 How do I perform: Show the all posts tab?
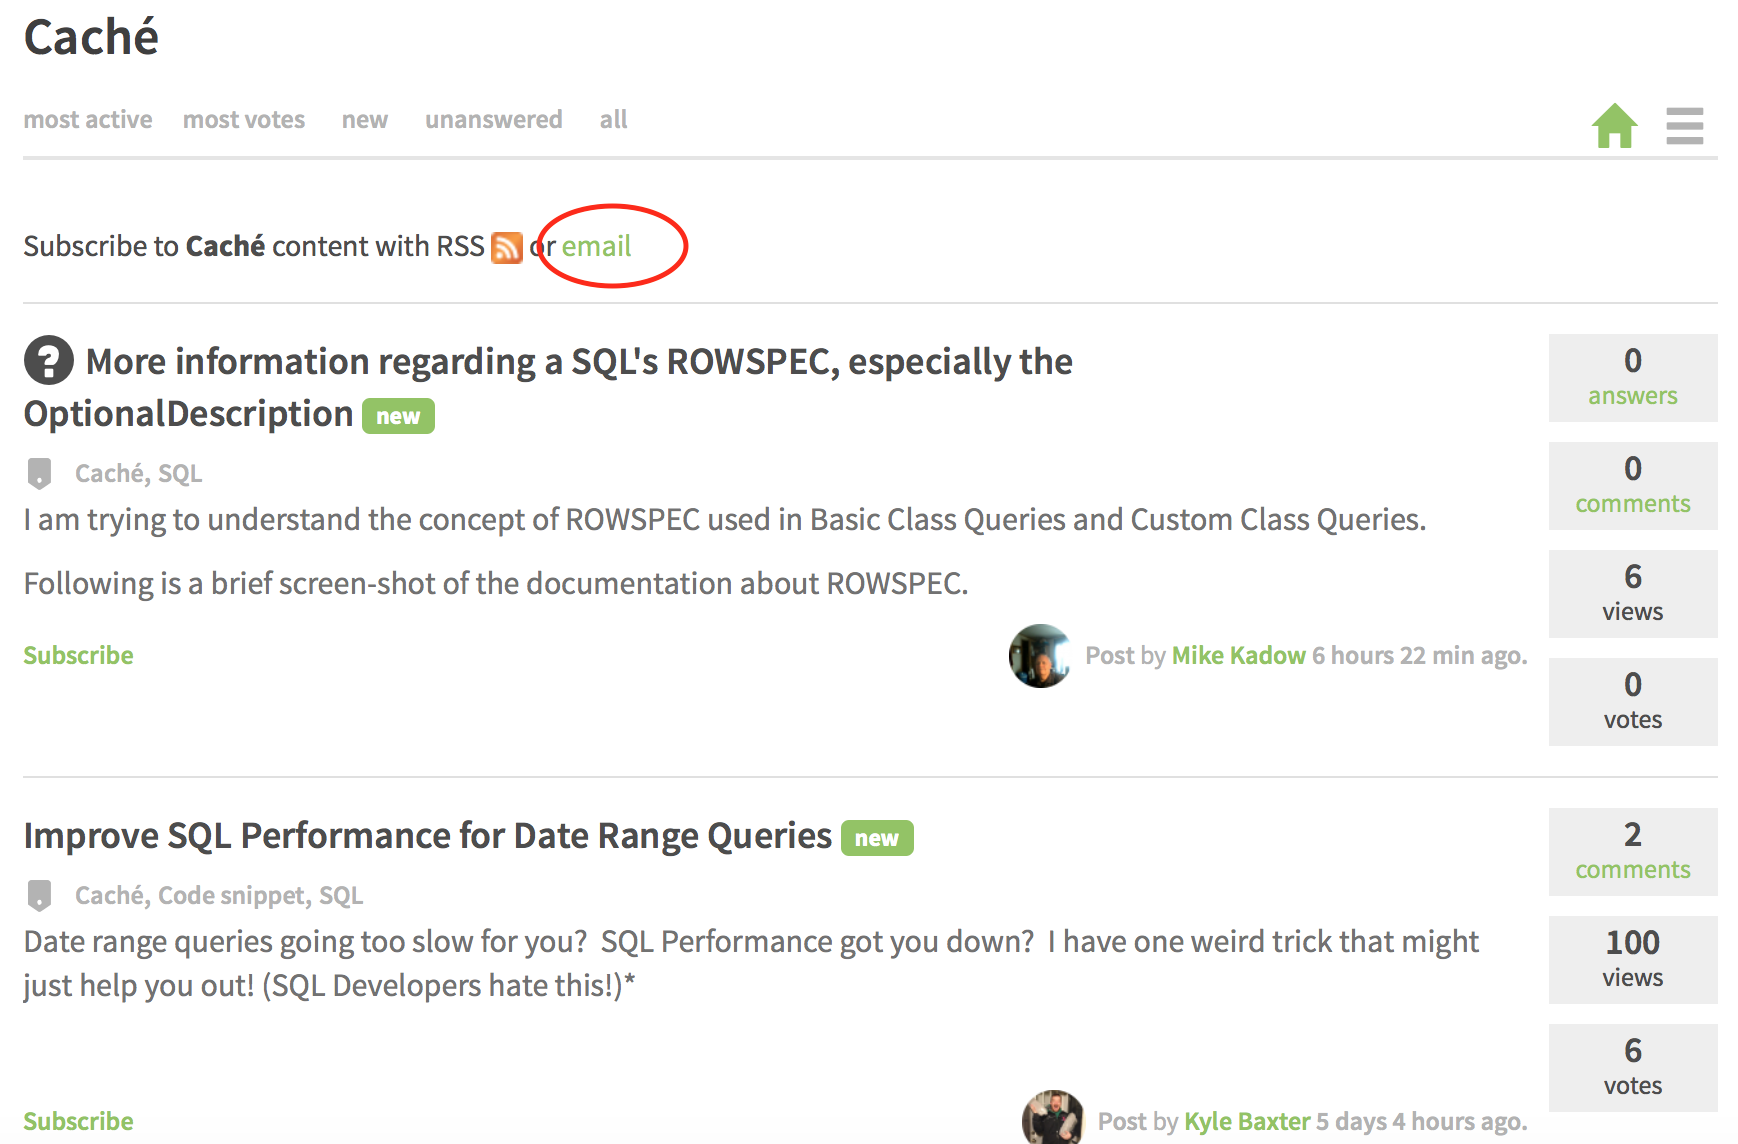coord(613,120)
